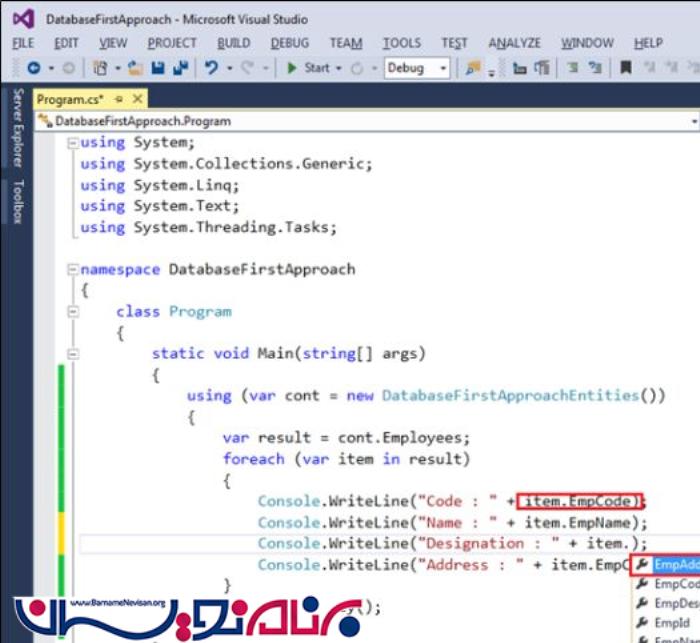Click the Visual Studio logo icon

22,18
